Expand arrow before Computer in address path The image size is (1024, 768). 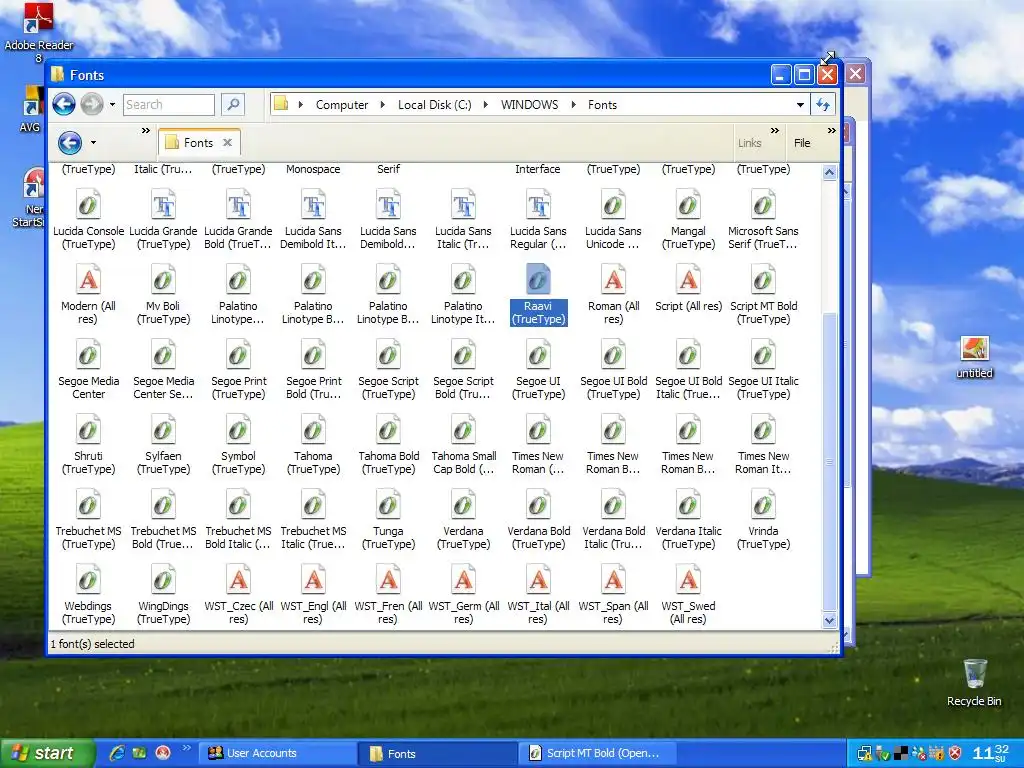pyautogui.click(x=300, y=104)
